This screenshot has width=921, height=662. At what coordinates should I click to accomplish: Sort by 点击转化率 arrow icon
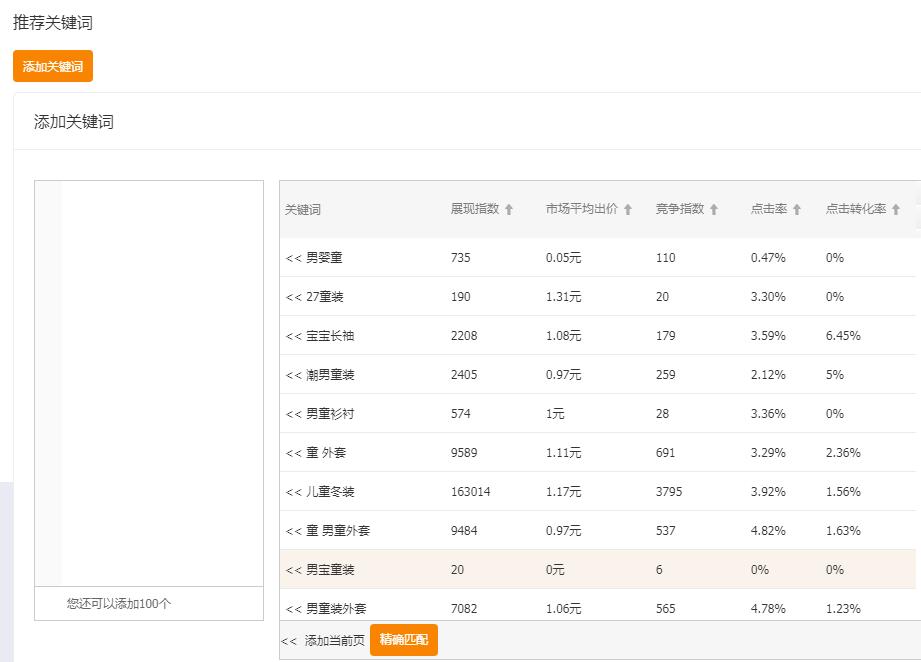[x=895, y=209]
